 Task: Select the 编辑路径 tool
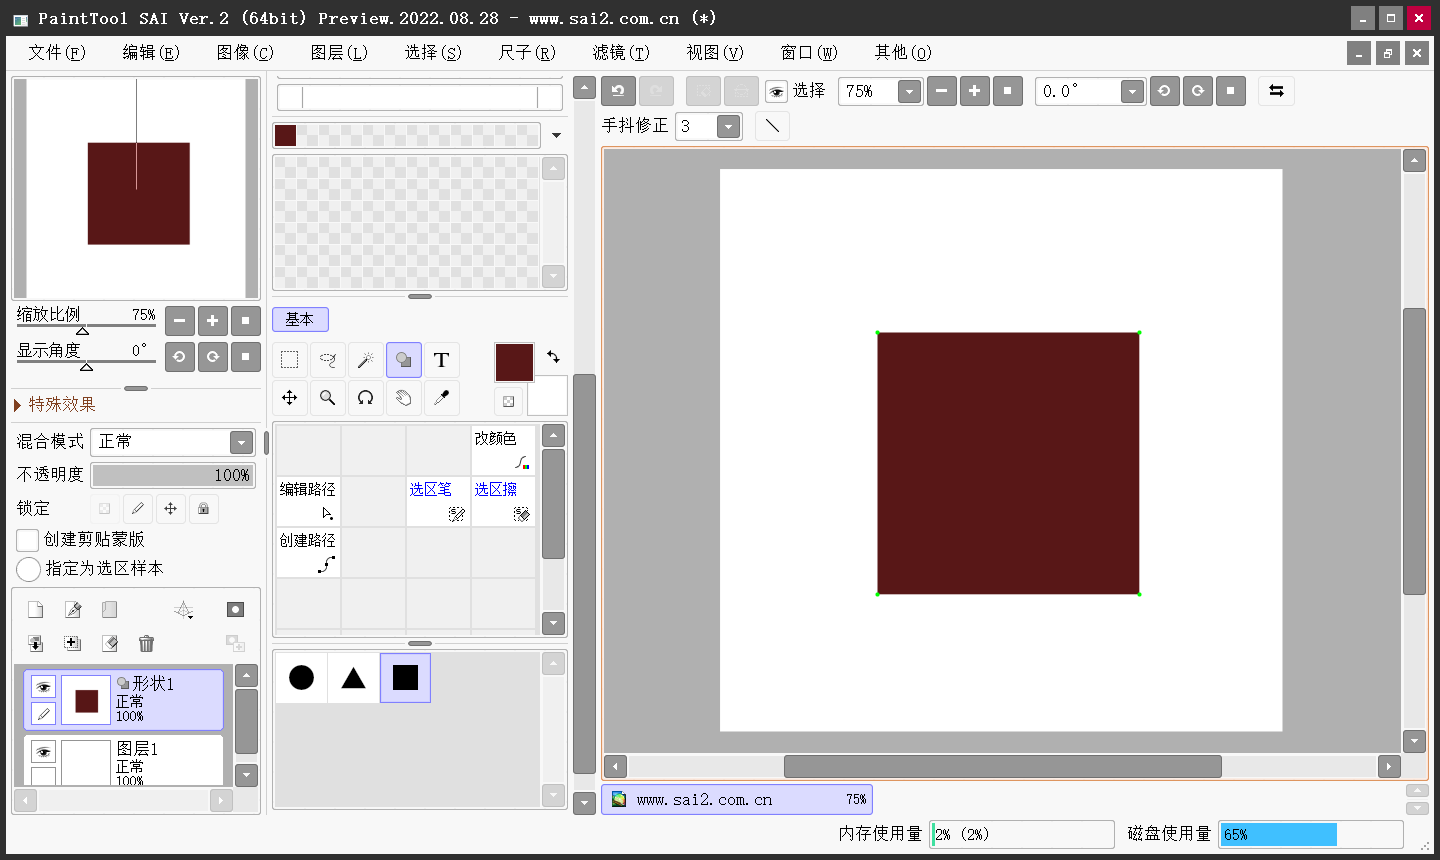click(x=308, y=501)
